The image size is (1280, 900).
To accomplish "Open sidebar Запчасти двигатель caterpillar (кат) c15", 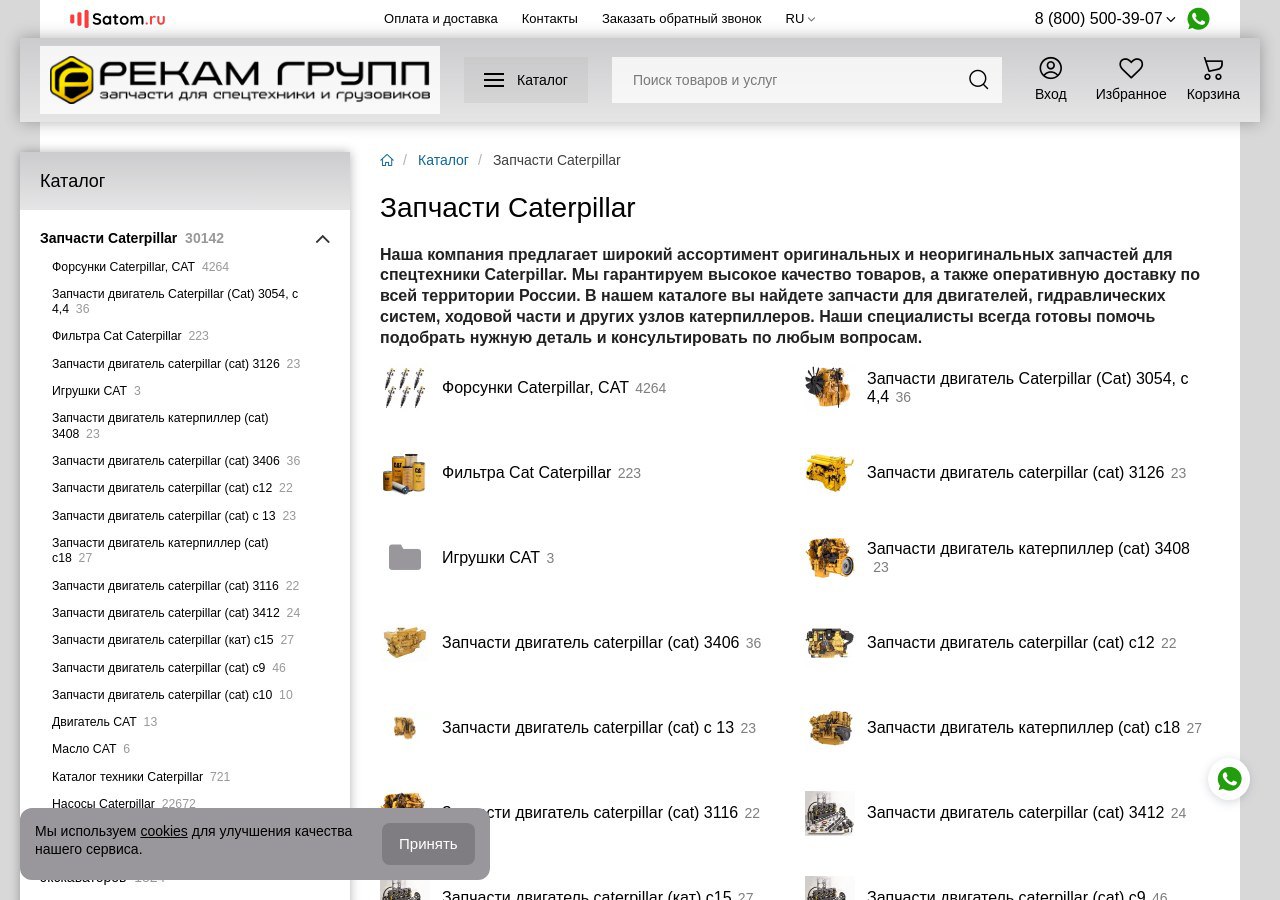I will tap(163, 640).
